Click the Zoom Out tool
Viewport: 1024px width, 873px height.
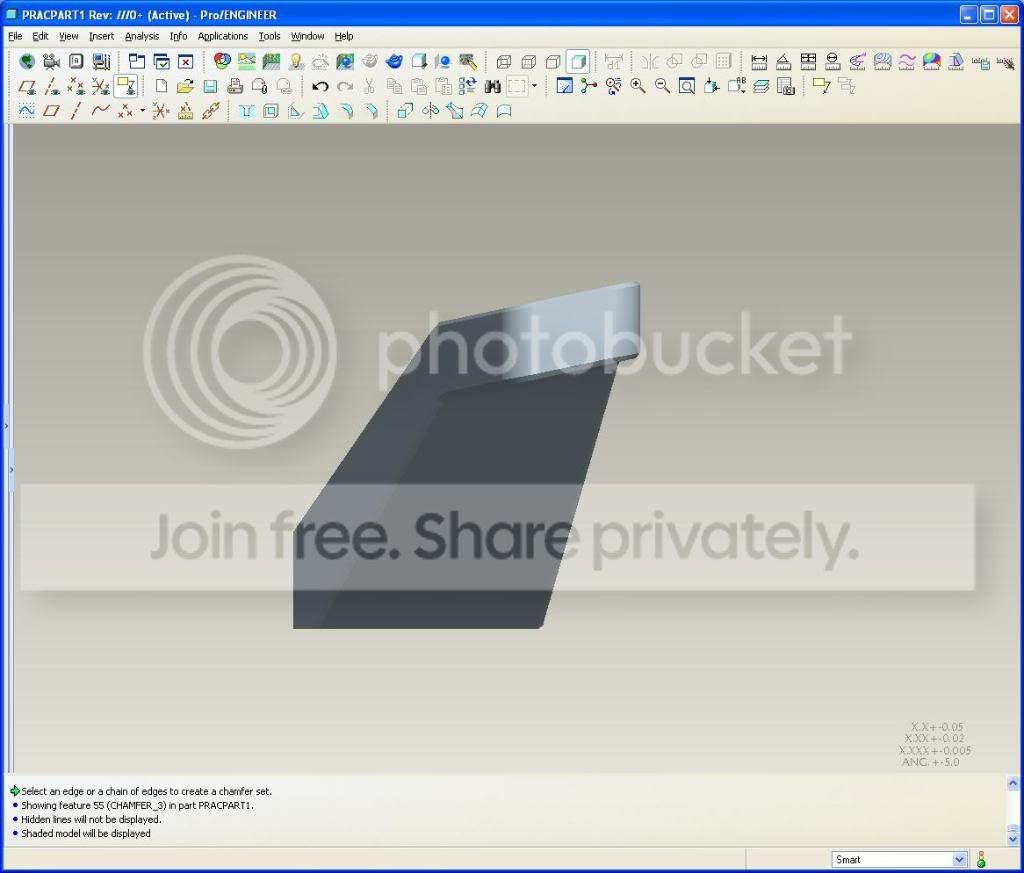click(x=662, y=86)
